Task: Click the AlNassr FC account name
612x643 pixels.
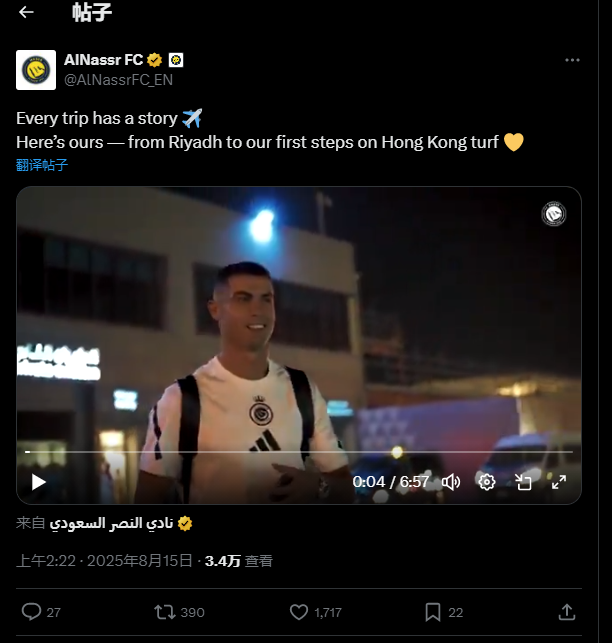Action: [x=103, y=60]
